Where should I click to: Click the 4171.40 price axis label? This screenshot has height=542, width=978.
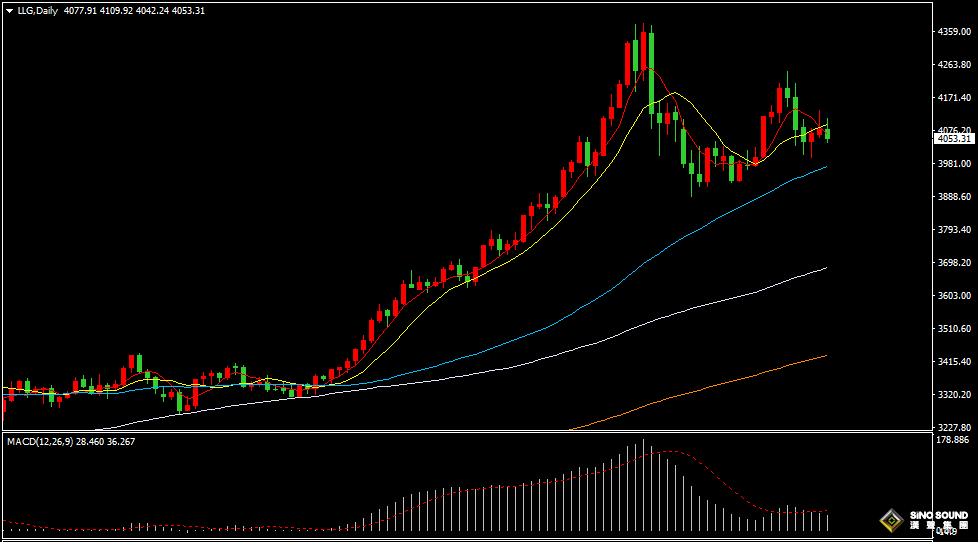pyautogui.click(x=955, y=97)
